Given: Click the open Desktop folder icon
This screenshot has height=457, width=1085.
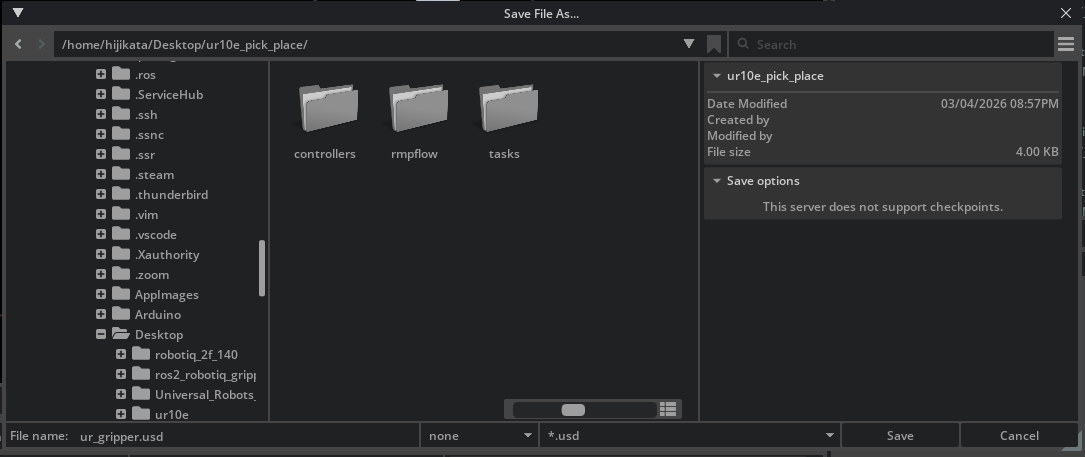Looking at the screenshot, I should tap(121, 334).
